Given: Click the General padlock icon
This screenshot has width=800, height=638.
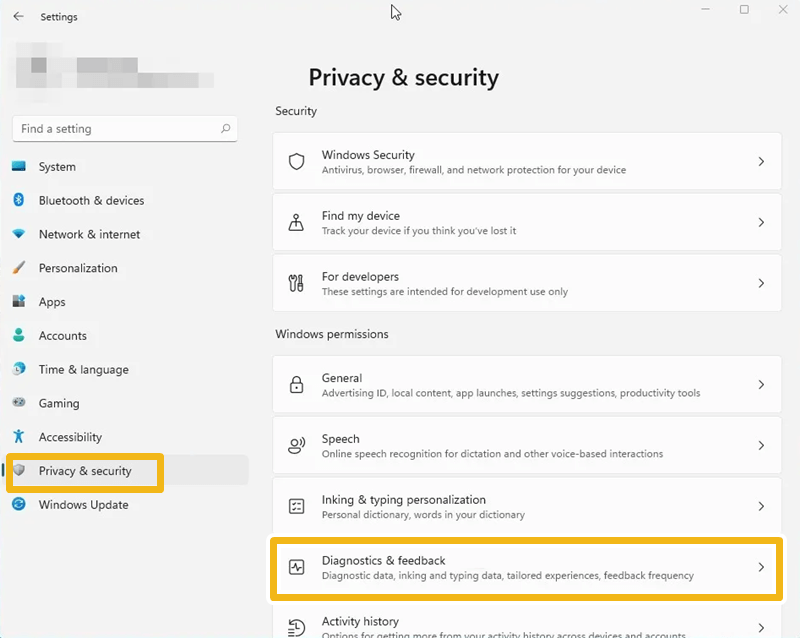Looking at the screenshot, I should click(296, 384).
